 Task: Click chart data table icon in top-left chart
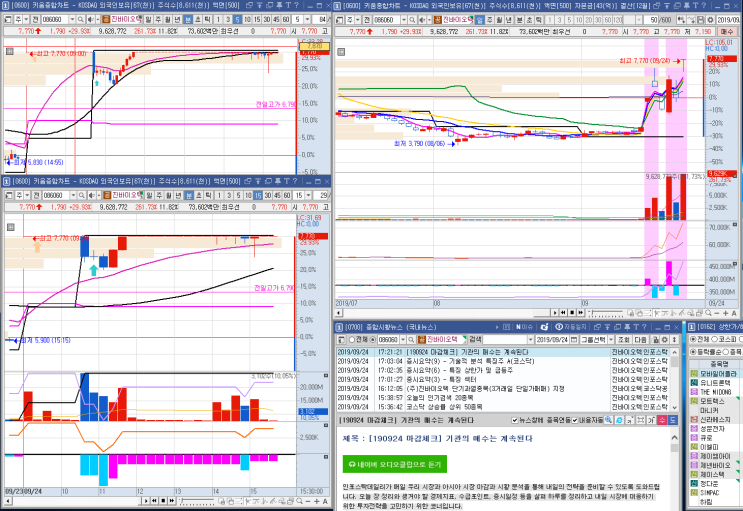[9, 51]
